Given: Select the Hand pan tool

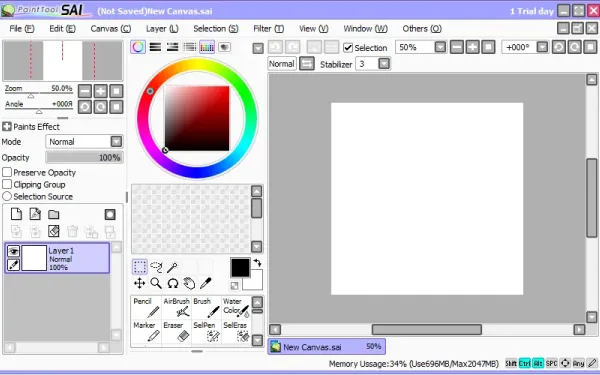Looking at the screenshot, I should [x=189, y=283].
